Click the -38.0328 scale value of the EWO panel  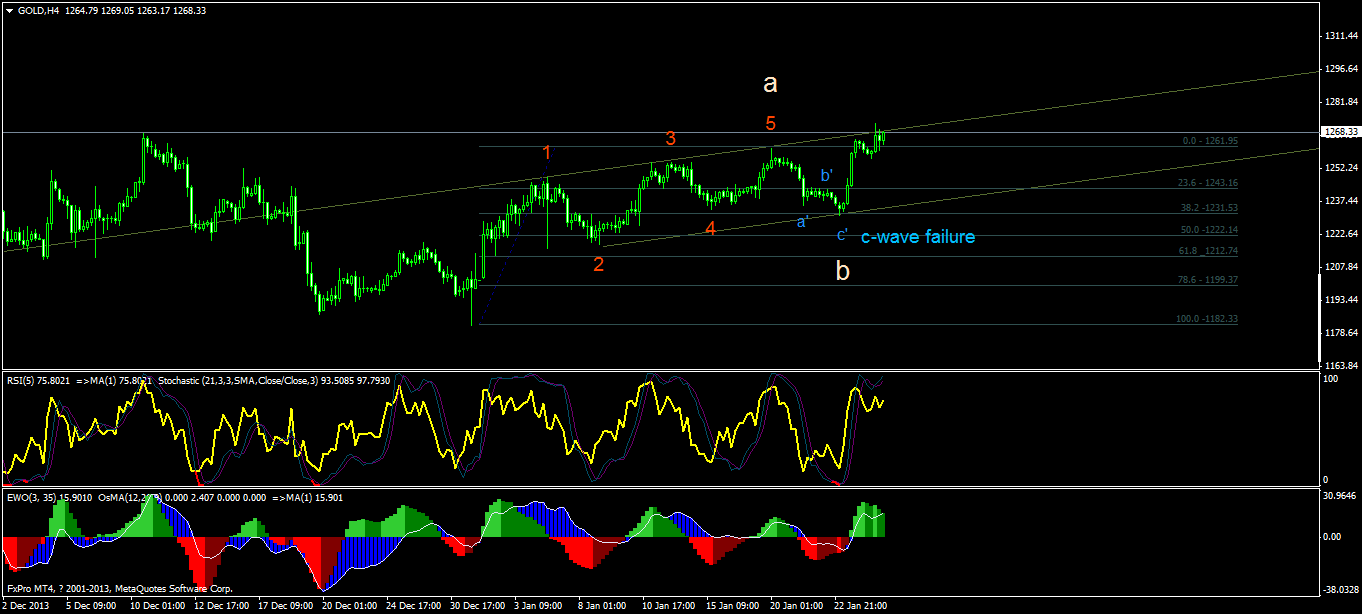coord(1339,589)
